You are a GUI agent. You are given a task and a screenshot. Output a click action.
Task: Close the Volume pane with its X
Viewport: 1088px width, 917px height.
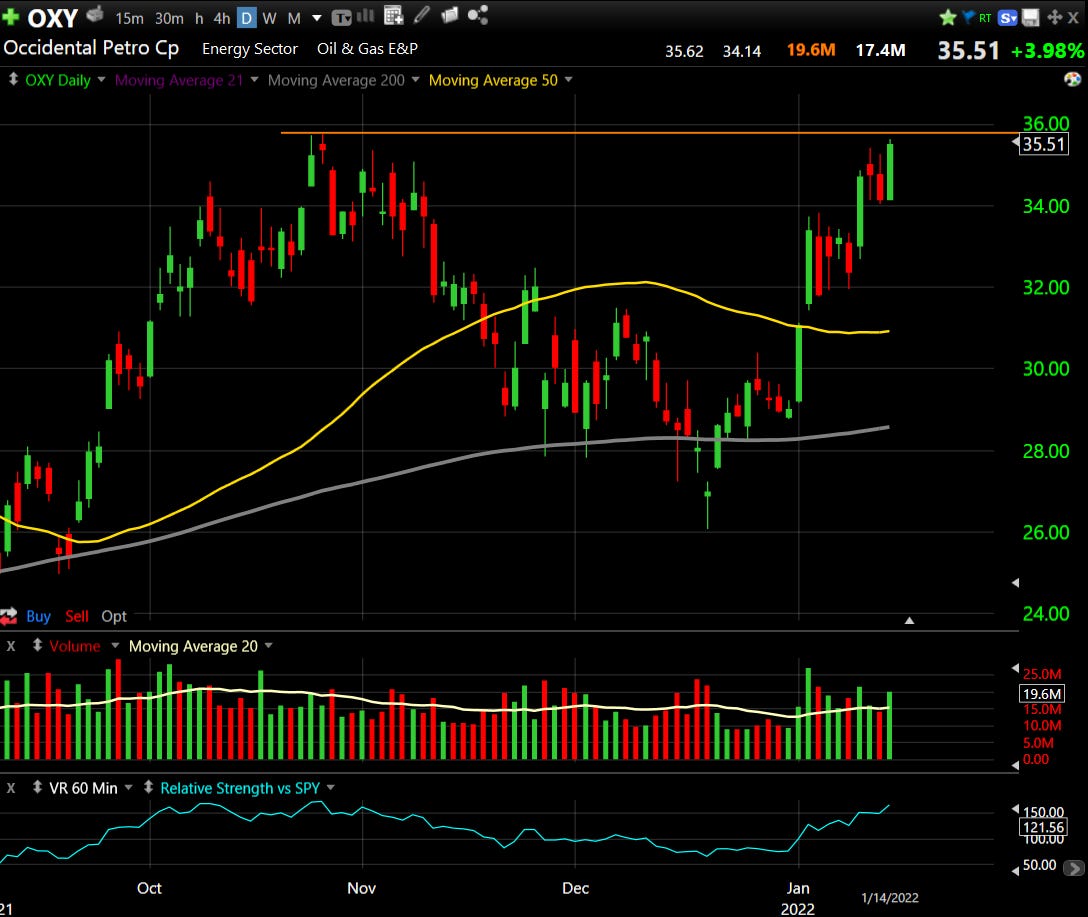(11, 646)
